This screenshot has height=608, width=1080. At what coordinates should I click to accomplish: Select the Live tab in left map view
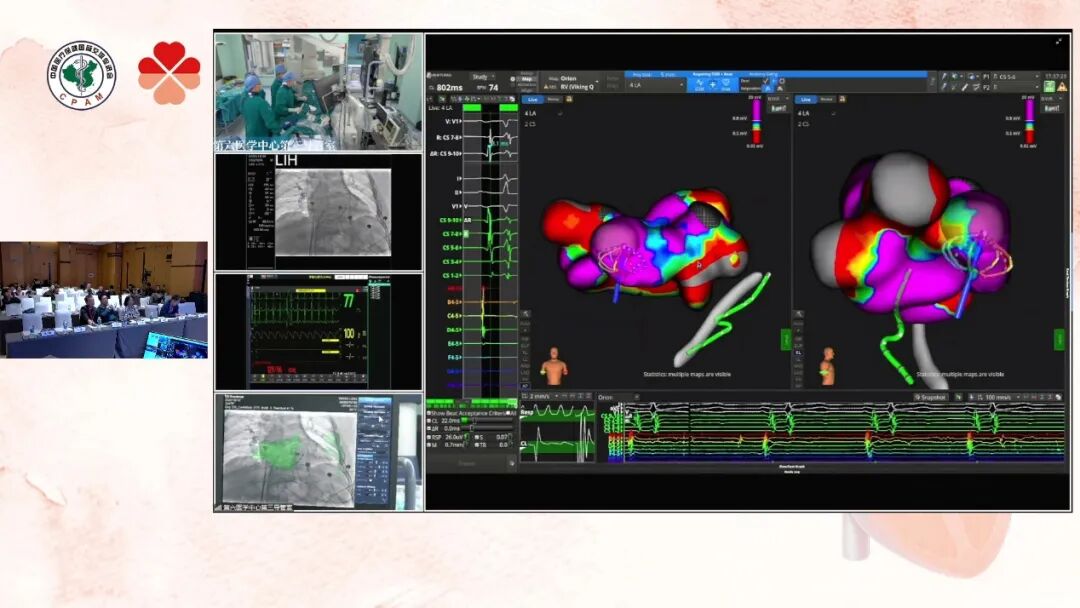pos(532,100)
